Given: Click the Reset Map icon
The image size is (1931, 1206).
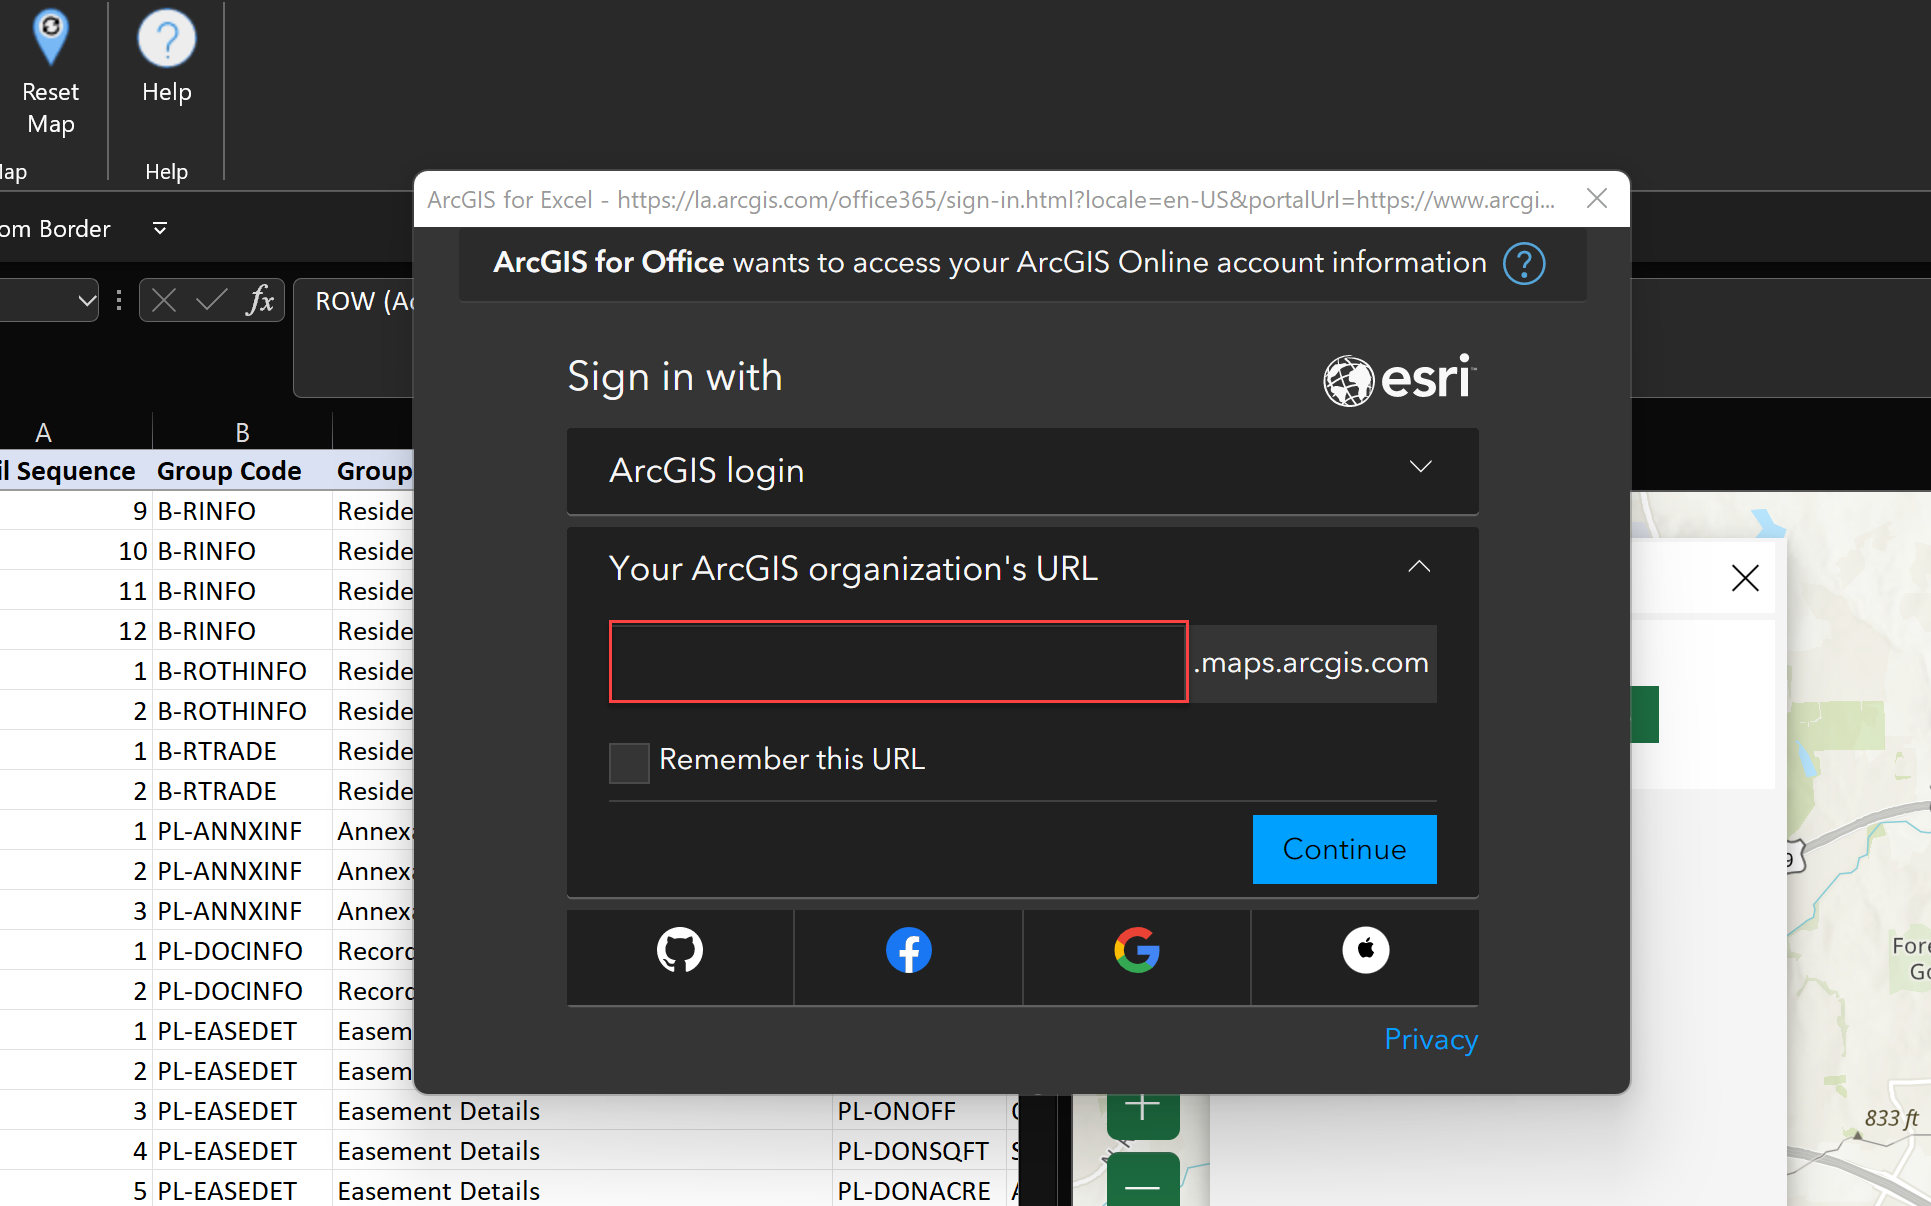Looking at the screenshot, I should pyautogui.click(x=50, y=38).
